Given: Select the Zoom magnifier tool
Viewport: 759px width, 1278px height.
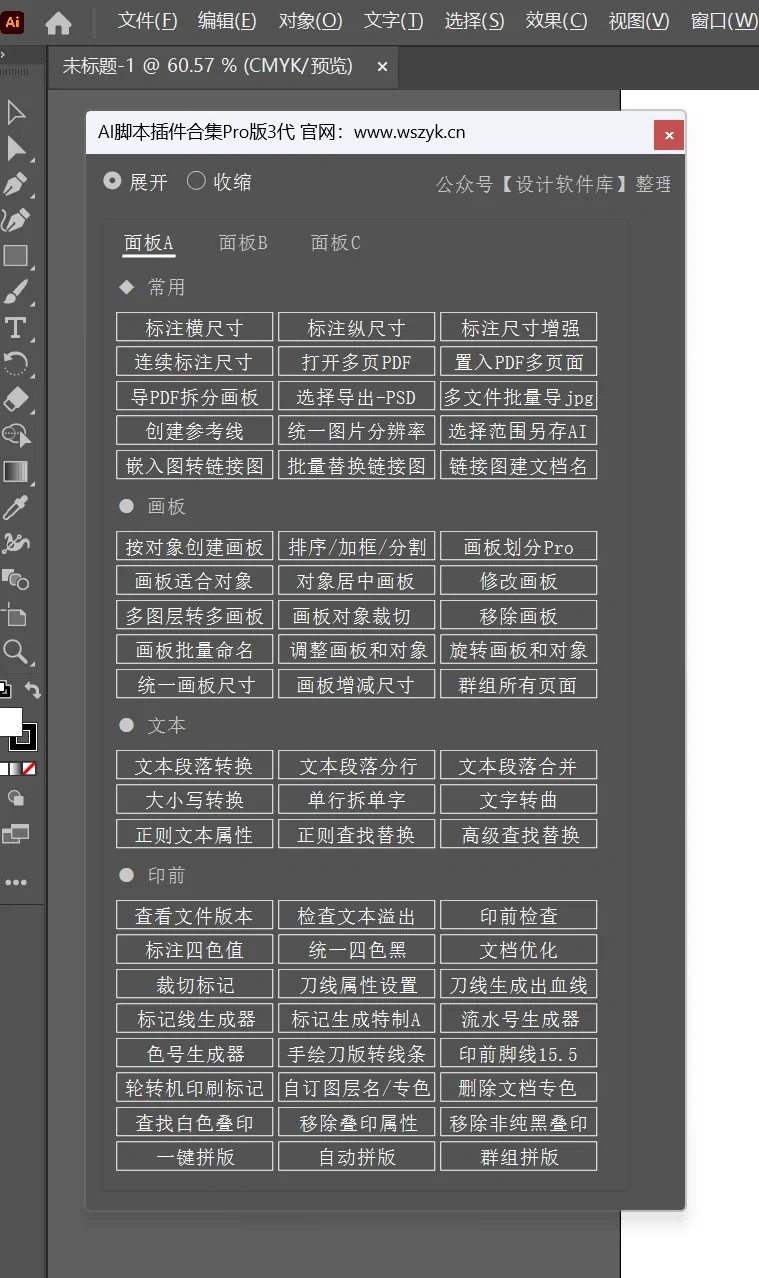Looking at the screenshot, I should tap(16, 652).
